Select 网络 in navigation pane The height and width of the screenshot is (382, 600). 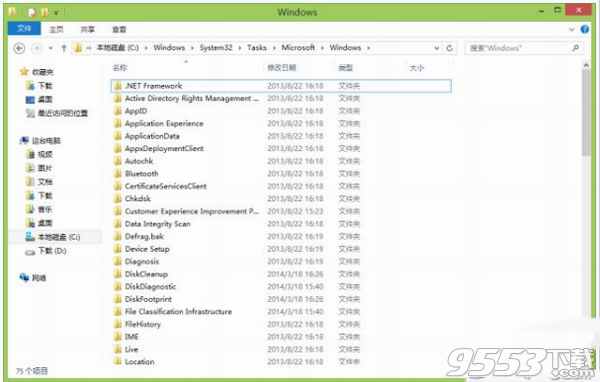coord(39,278)
